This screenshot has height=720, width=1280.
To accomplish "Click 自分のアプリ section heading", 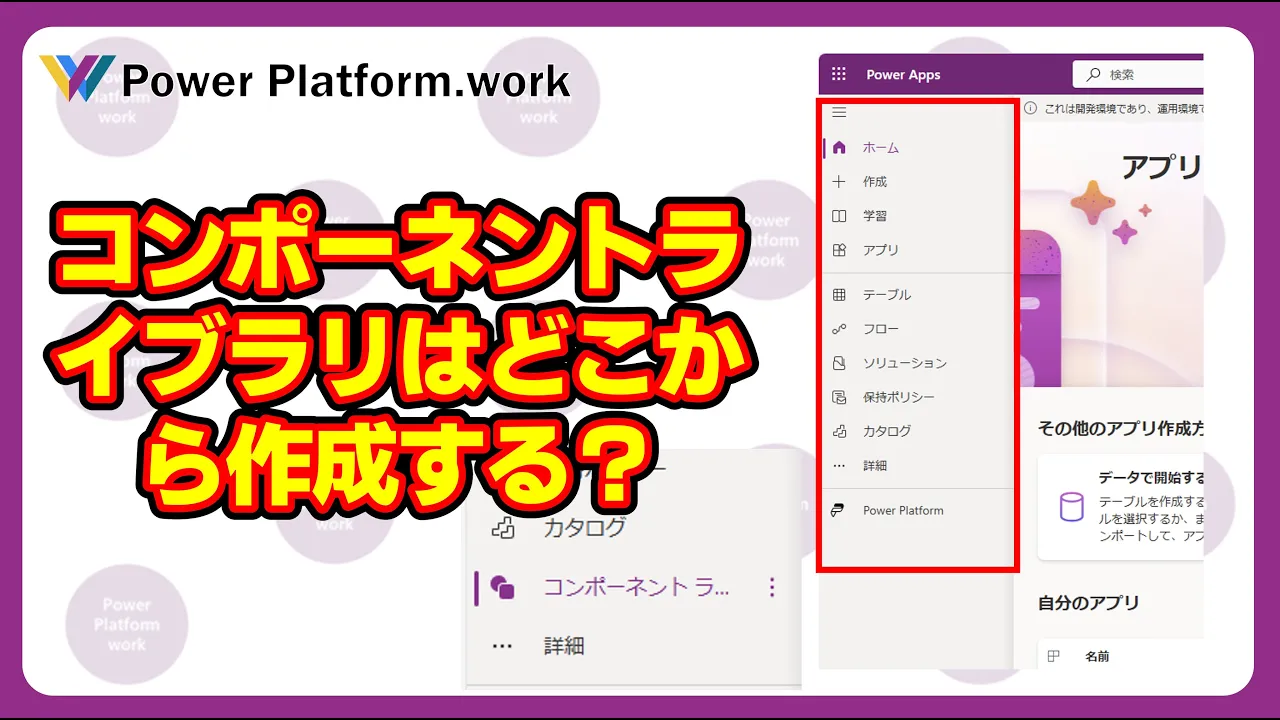I will pyautogui.click(x=1089, y=603).
